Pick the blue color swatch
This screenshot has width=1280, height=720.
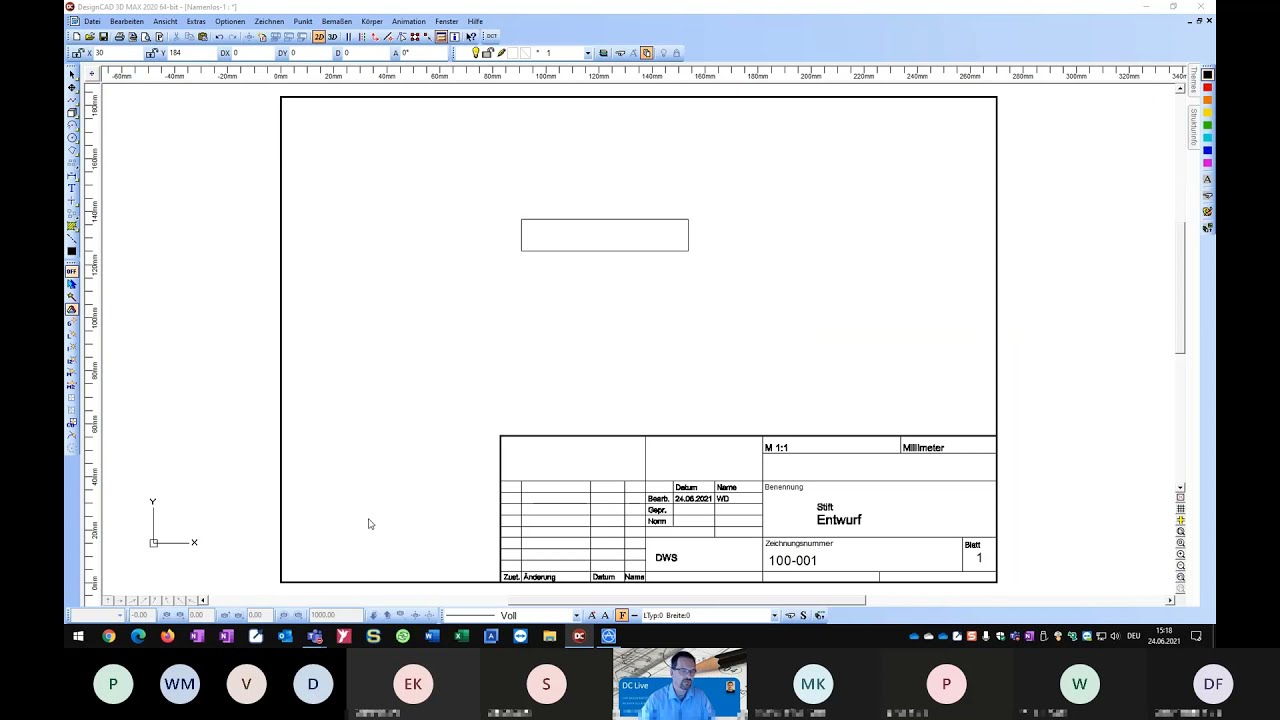point(1207,150)
